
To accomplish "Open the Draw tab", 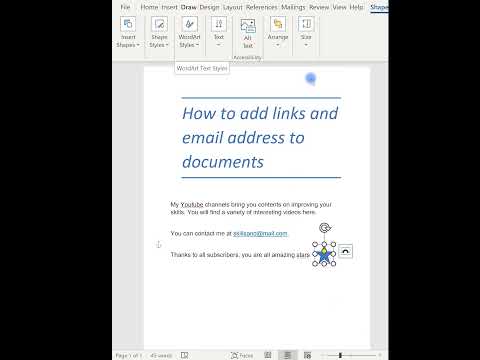I will pyautogui.click(x=188, y=7).
